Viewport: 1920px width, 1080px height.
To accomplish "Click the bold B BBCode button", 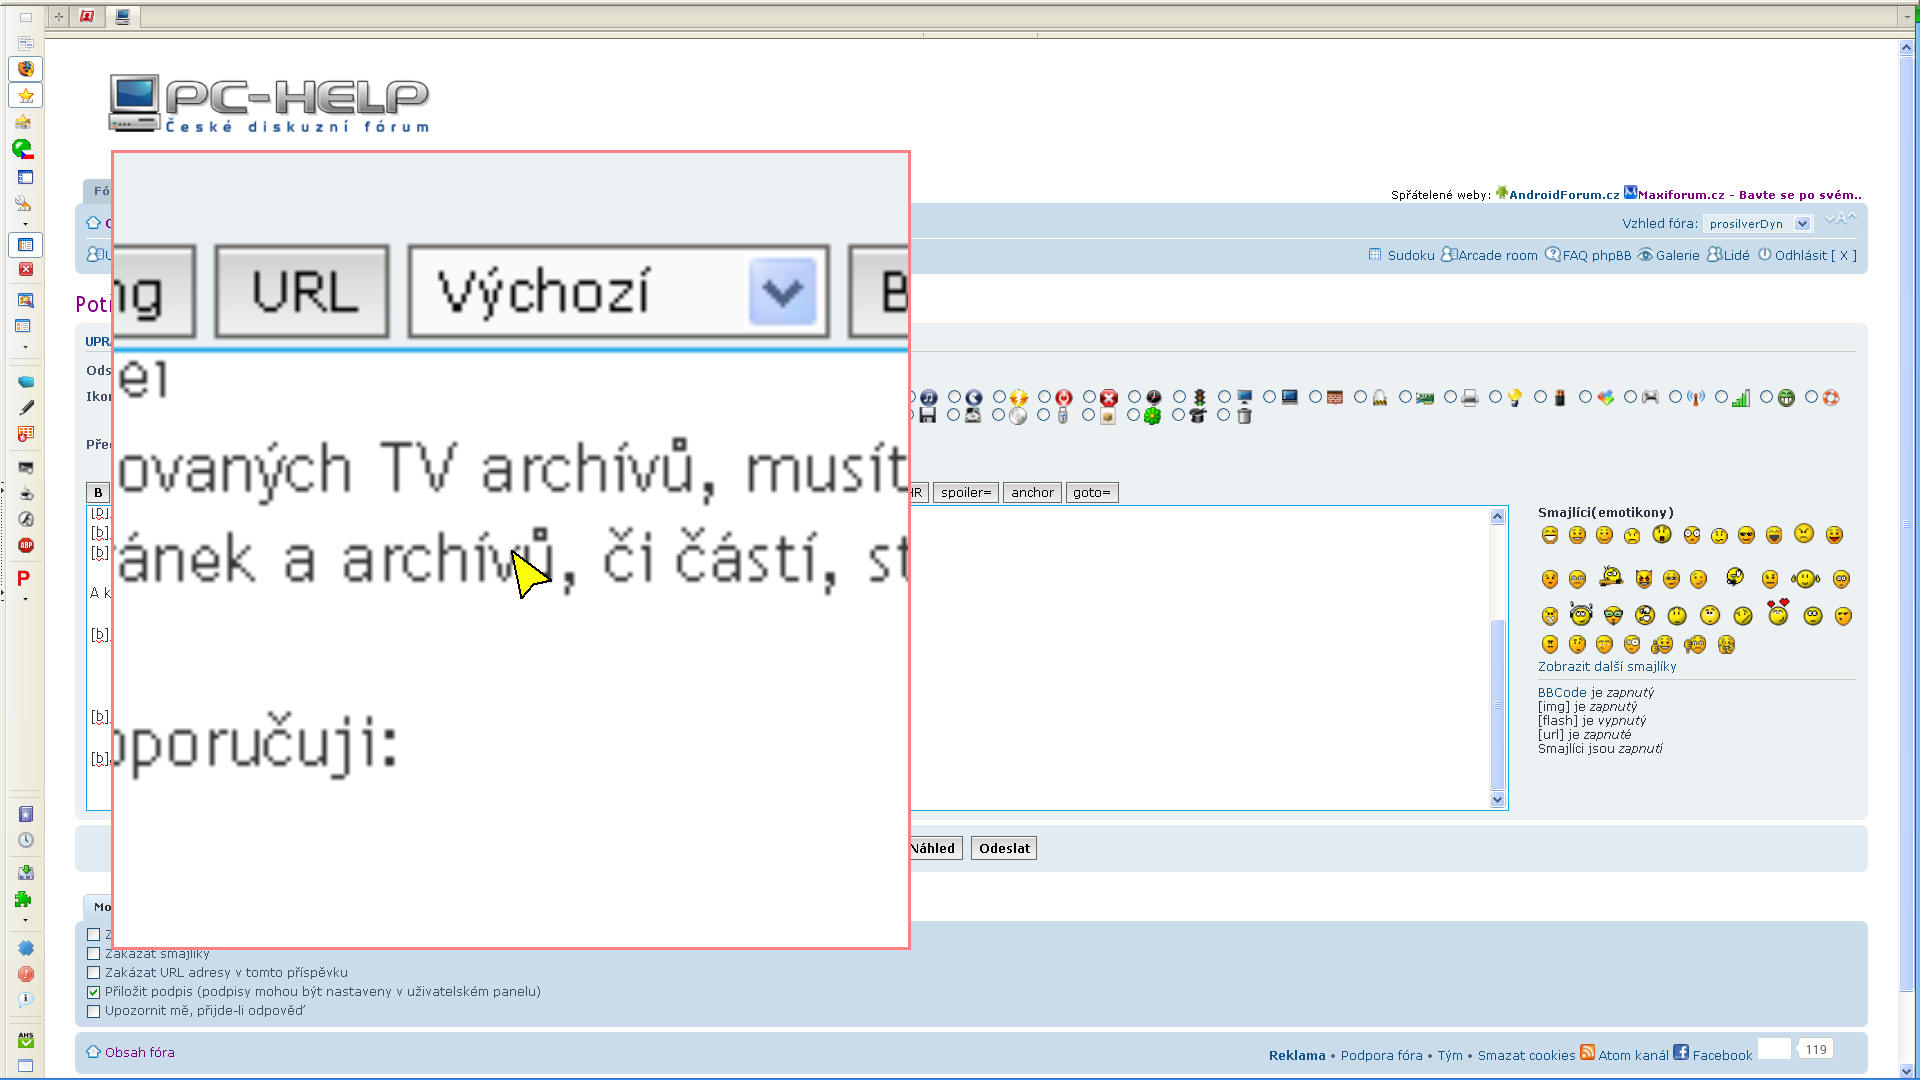I will [x=98, y=492].
